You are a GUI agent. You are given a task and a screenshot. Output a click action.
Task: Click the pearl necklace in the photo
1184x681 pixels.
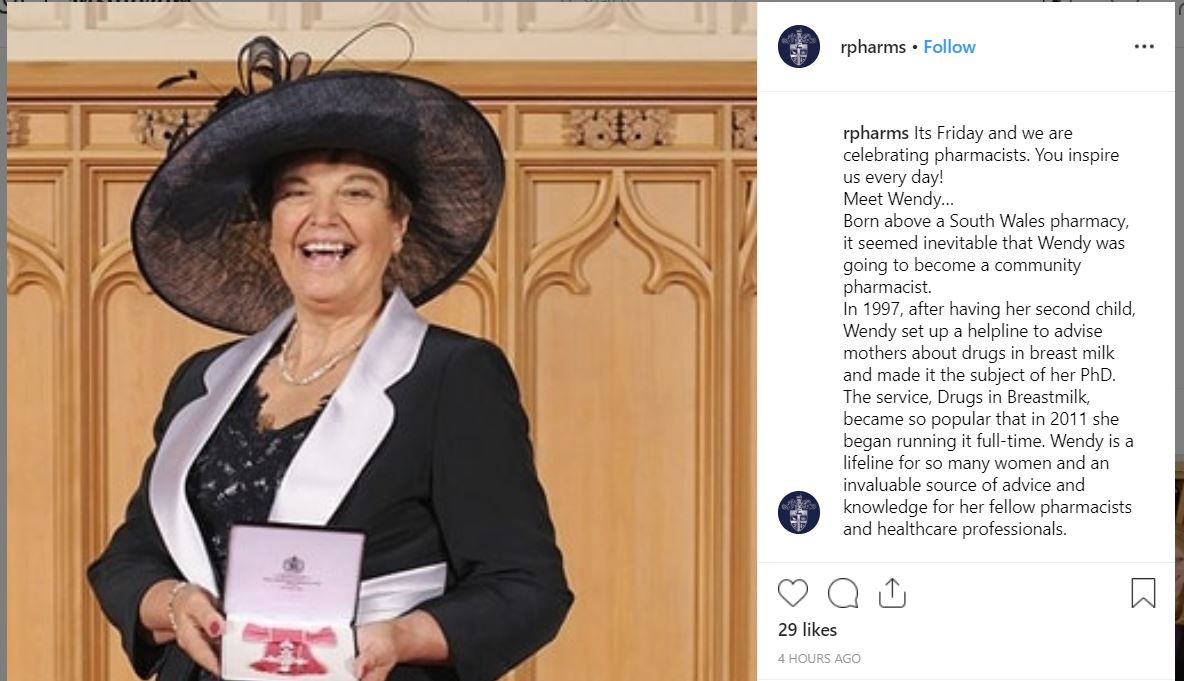(317, 359)
